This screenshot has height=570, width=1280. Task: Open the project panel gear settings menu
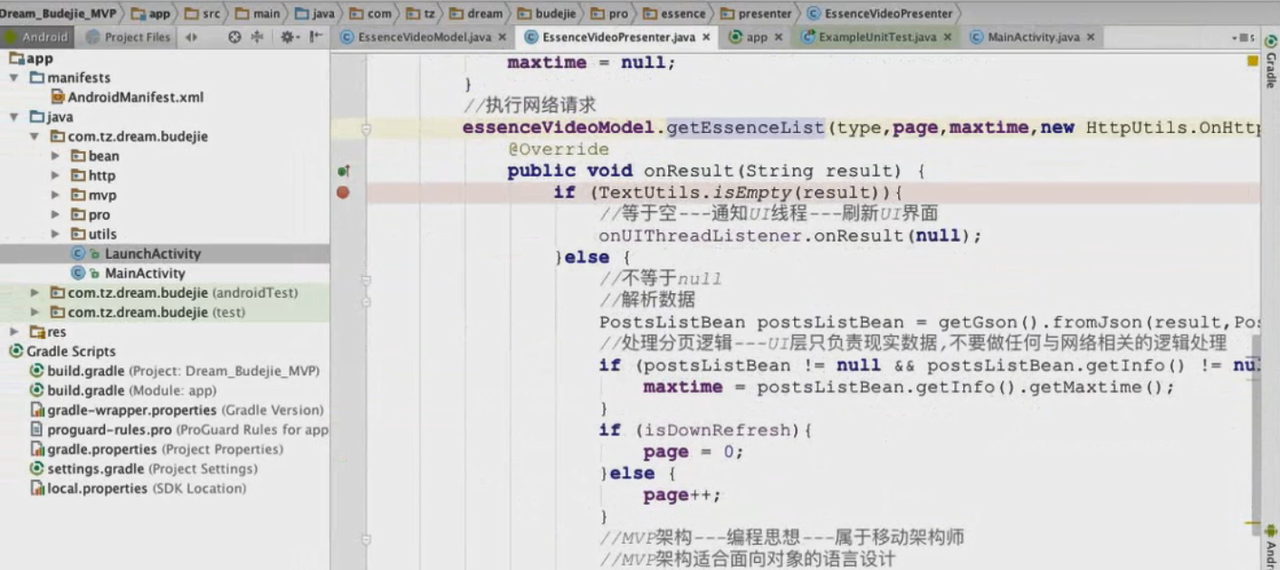[289, 37]
